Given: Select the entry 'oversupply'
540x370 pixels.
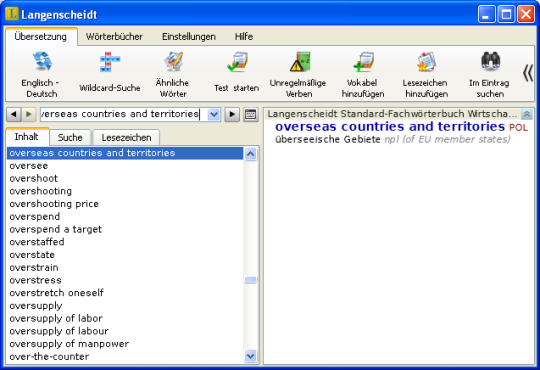Looking at the screenshot, I should tap(125, 306).
